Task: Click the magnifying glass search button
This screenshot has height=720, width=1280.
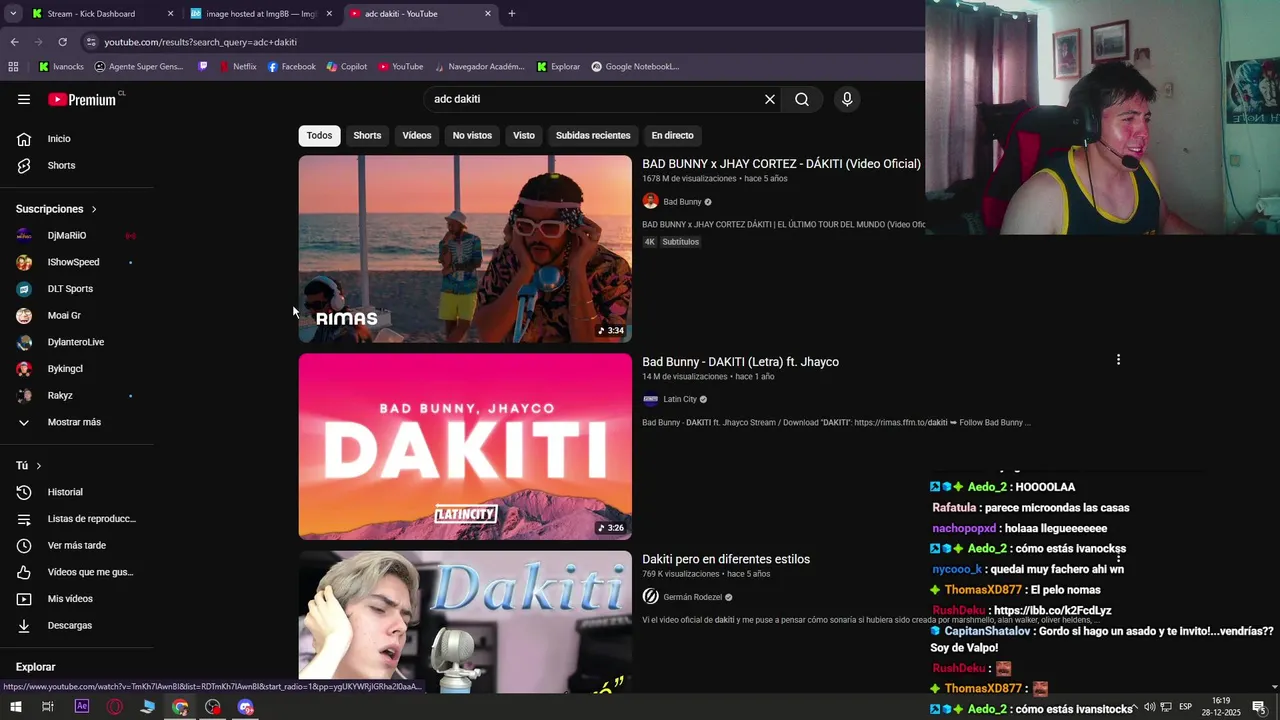Action: coord(802,99)
